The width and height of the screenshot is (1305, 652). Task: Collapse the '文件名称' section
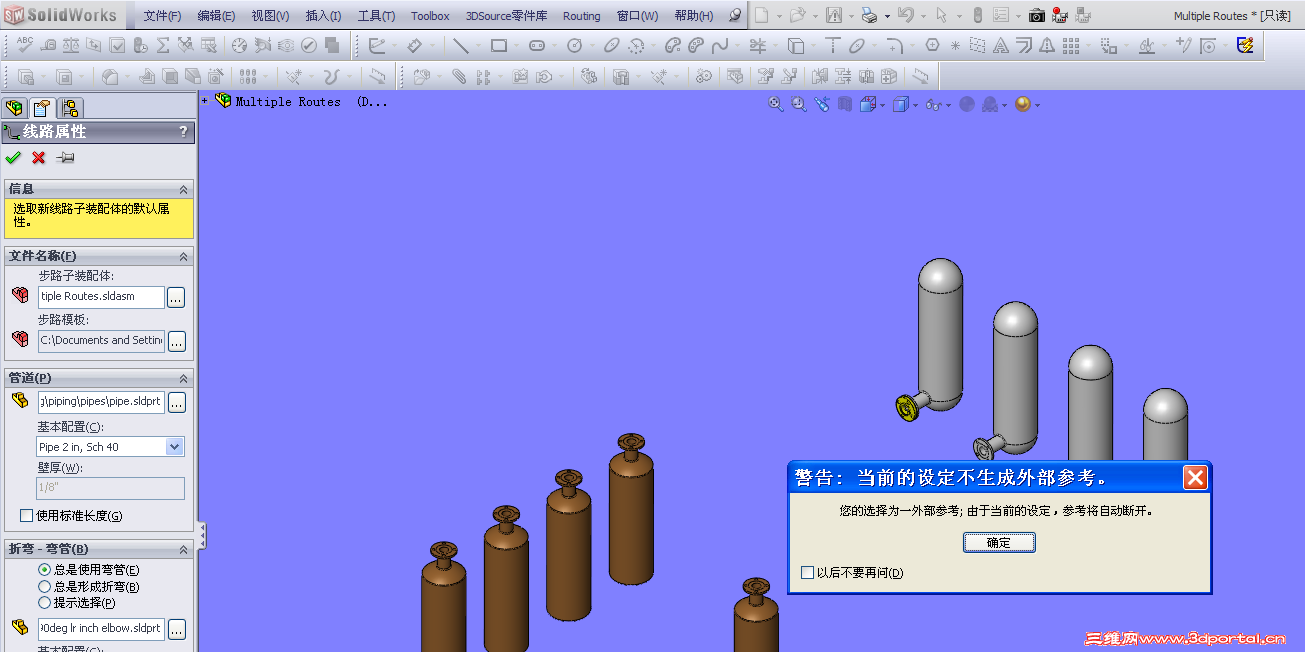tap(183, 257)
